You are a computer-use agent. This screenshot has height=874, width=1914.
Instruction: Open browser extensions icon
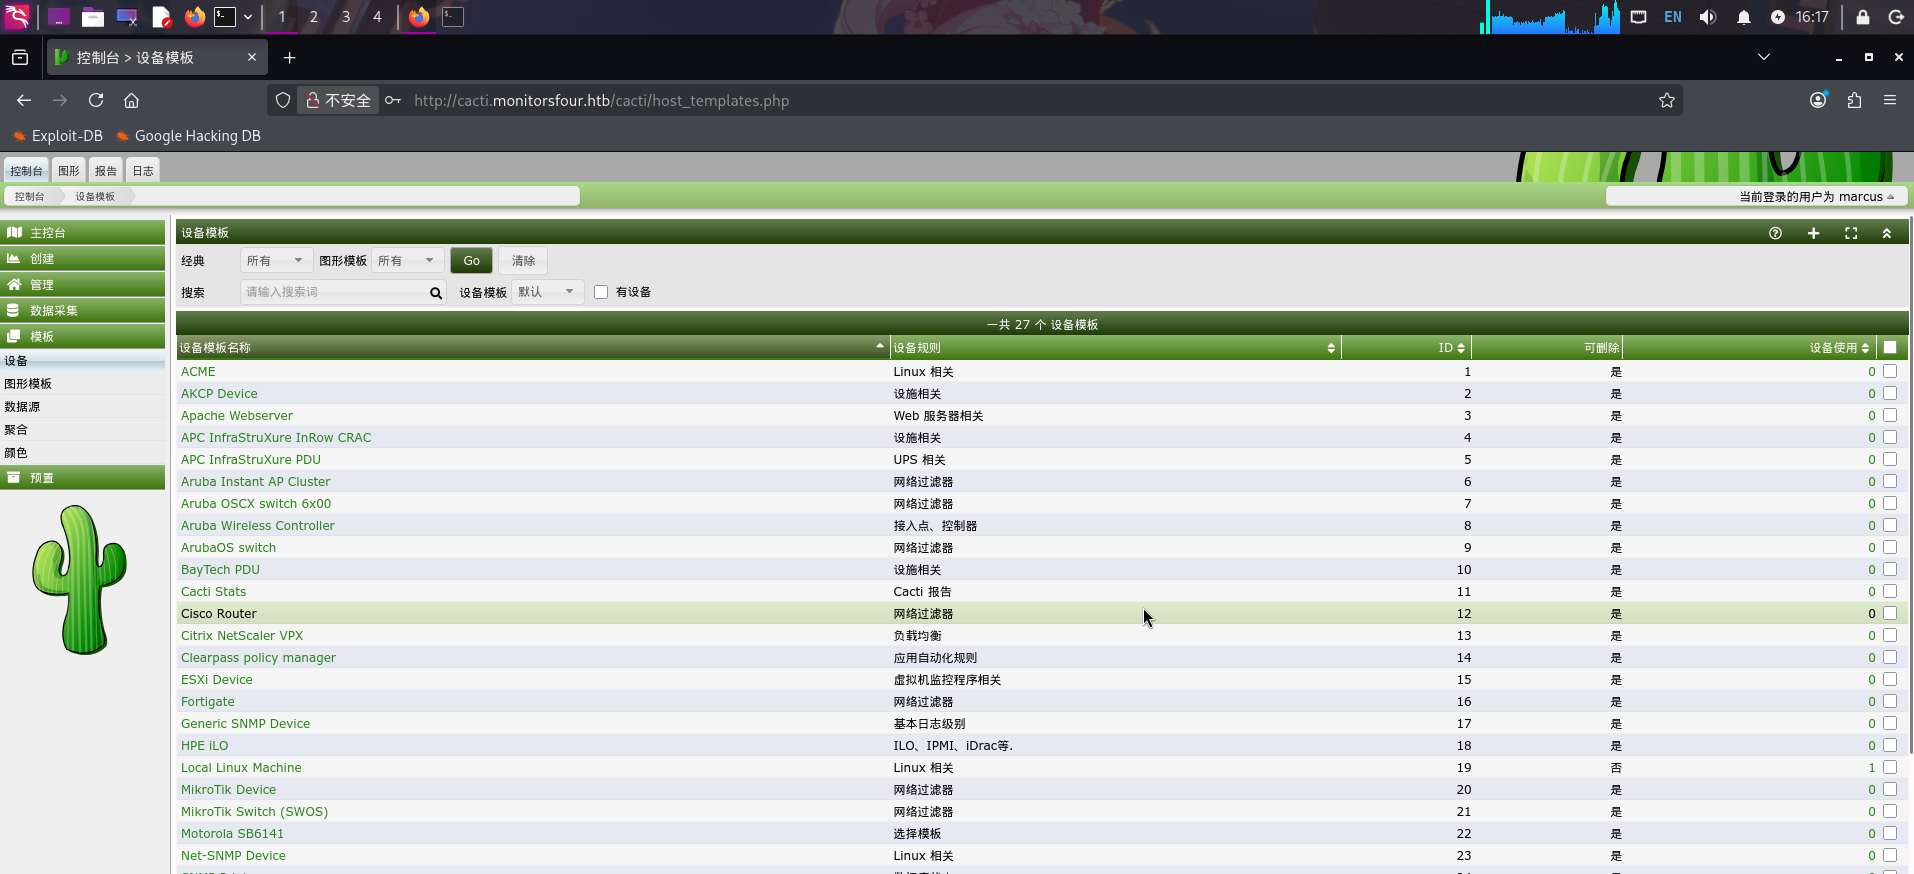pyautogui.click(x=1854, y=100)
